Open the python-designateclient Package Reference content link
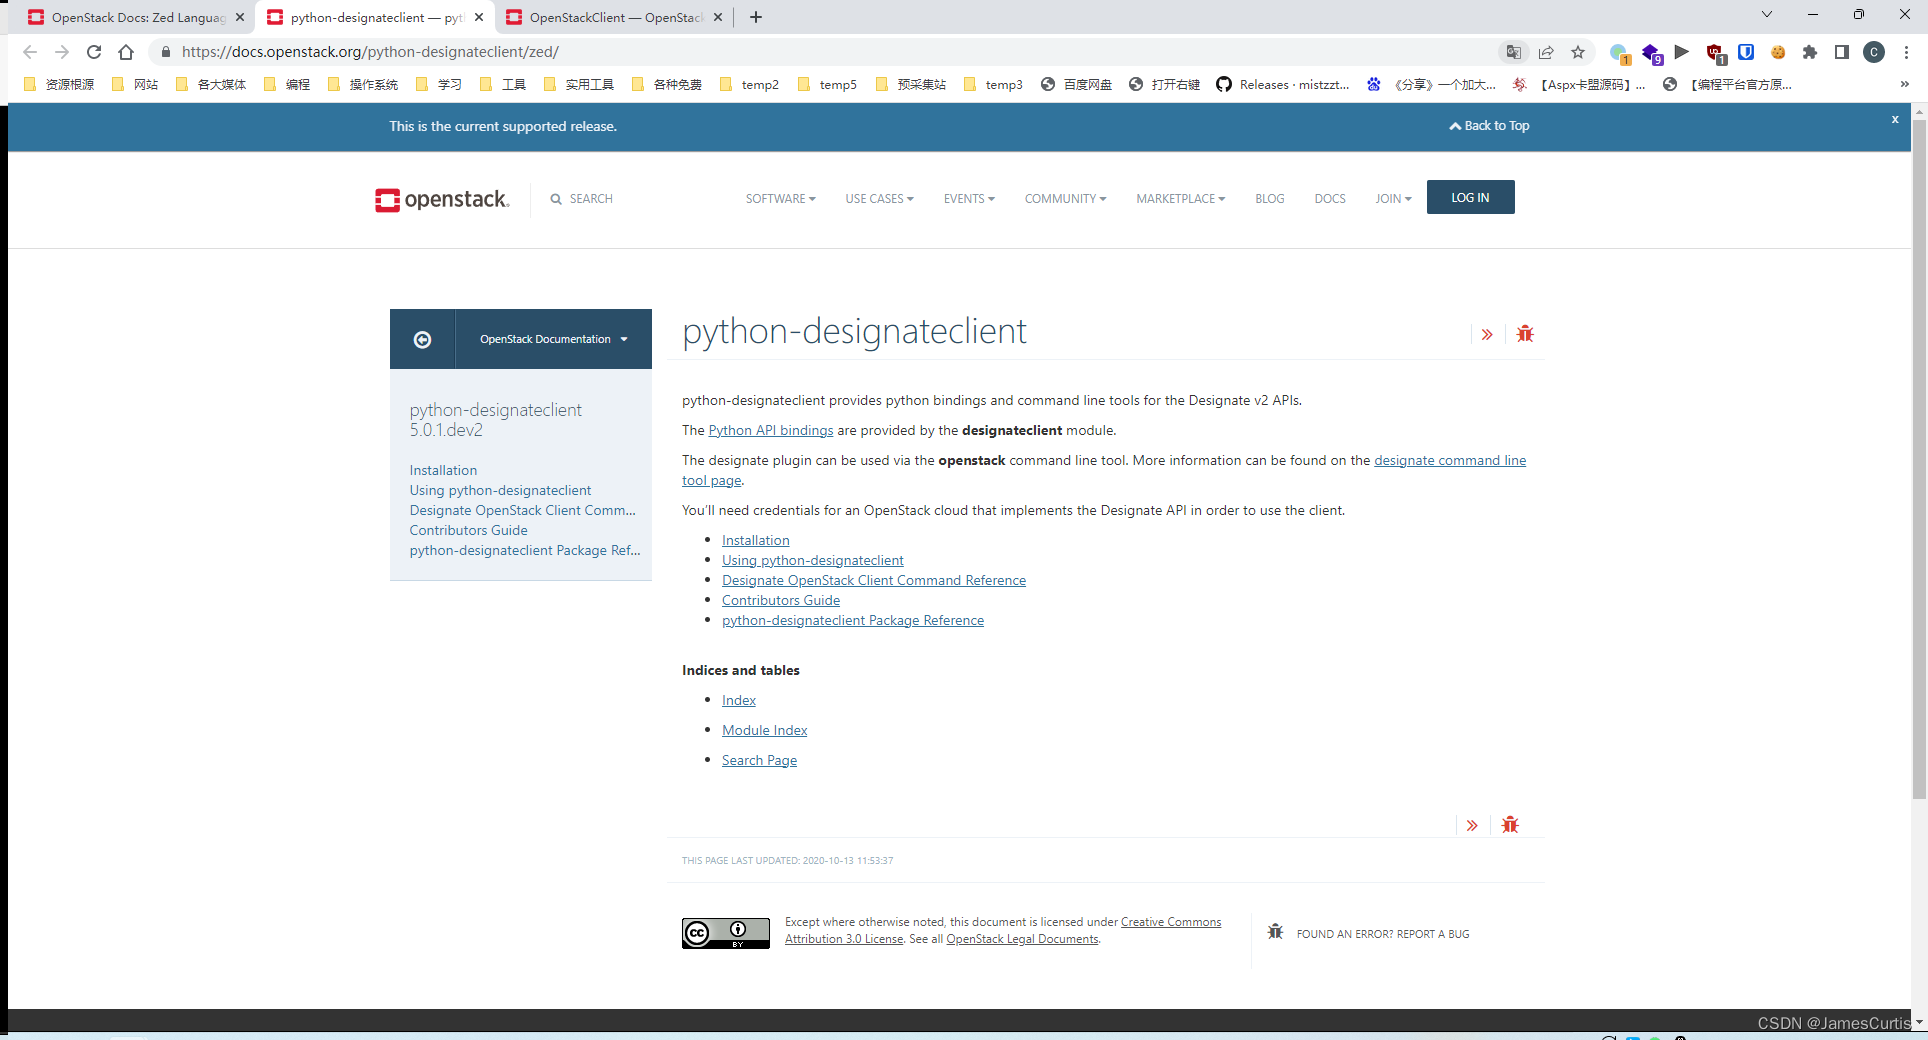 [853, 621]
